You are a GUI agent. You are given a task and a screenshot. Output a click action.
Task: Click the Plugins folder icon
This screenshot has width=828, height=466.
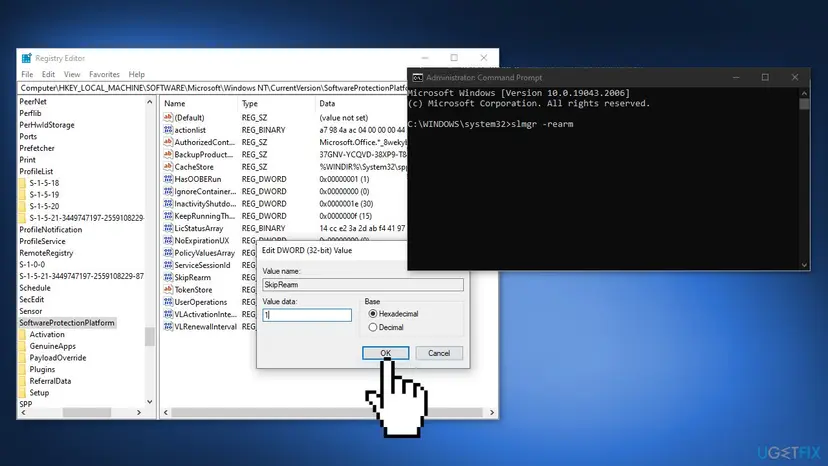(22, 369)
